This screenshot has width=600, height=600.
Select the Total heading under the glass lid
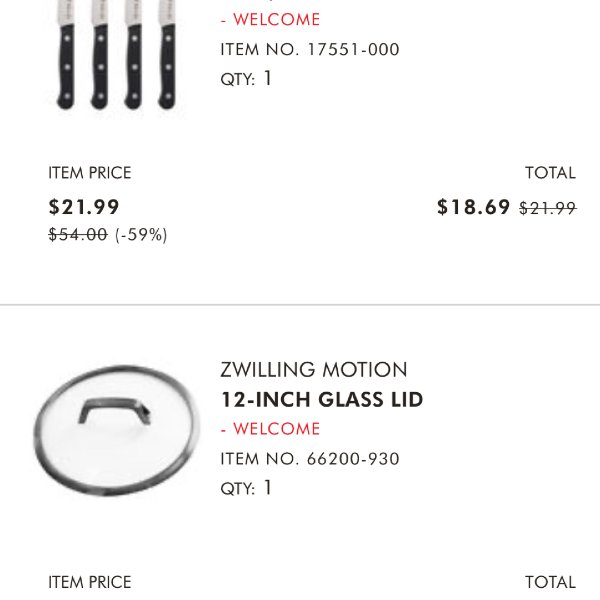pos(550,582)
